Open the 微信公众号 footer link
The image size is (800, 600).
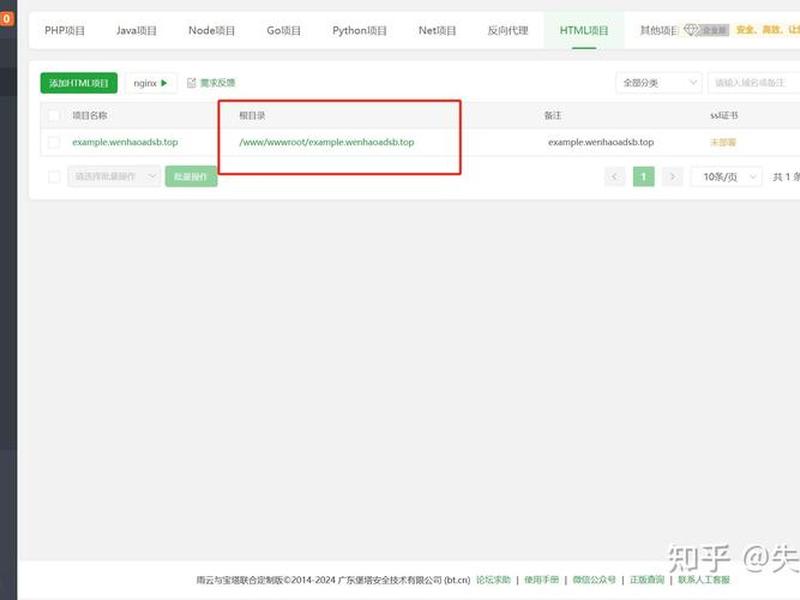[x=594, y=580]
